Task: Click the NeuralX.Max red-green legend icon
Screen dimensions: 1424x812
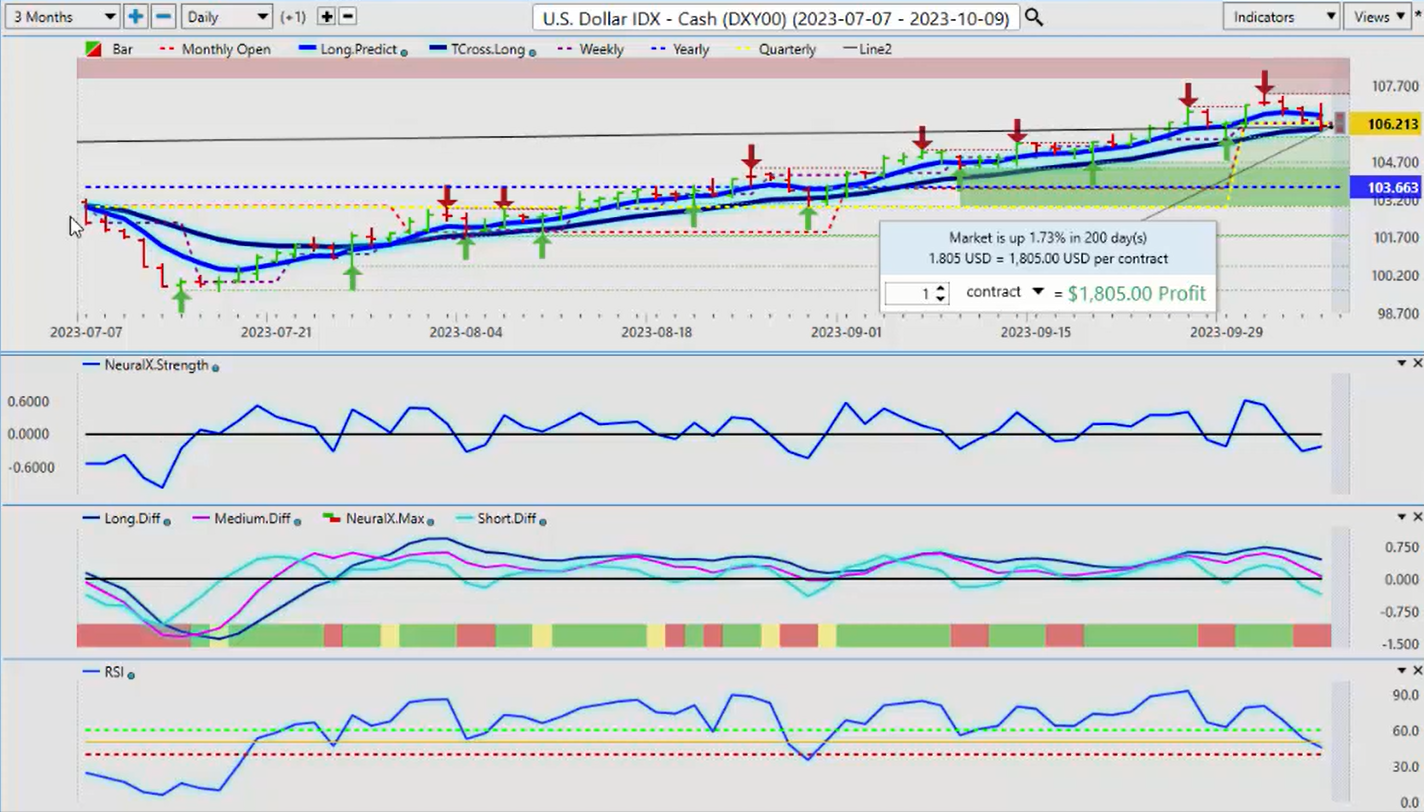Action: (331, 519)
